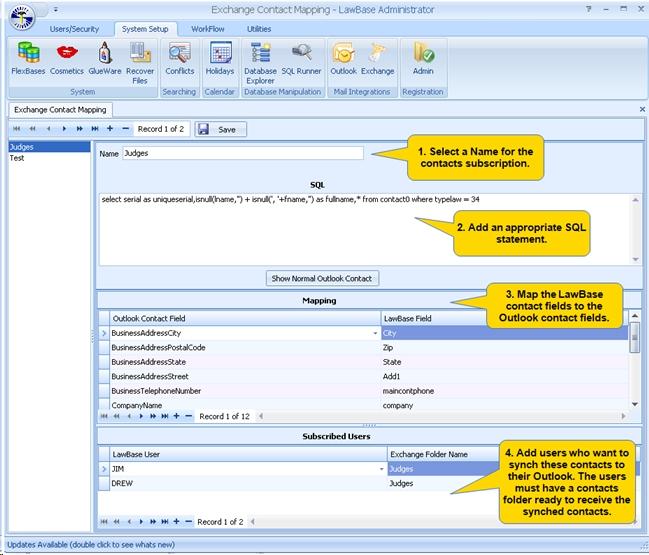Go to first record in top navigator
649x555 pixels.
pos(17,129)
